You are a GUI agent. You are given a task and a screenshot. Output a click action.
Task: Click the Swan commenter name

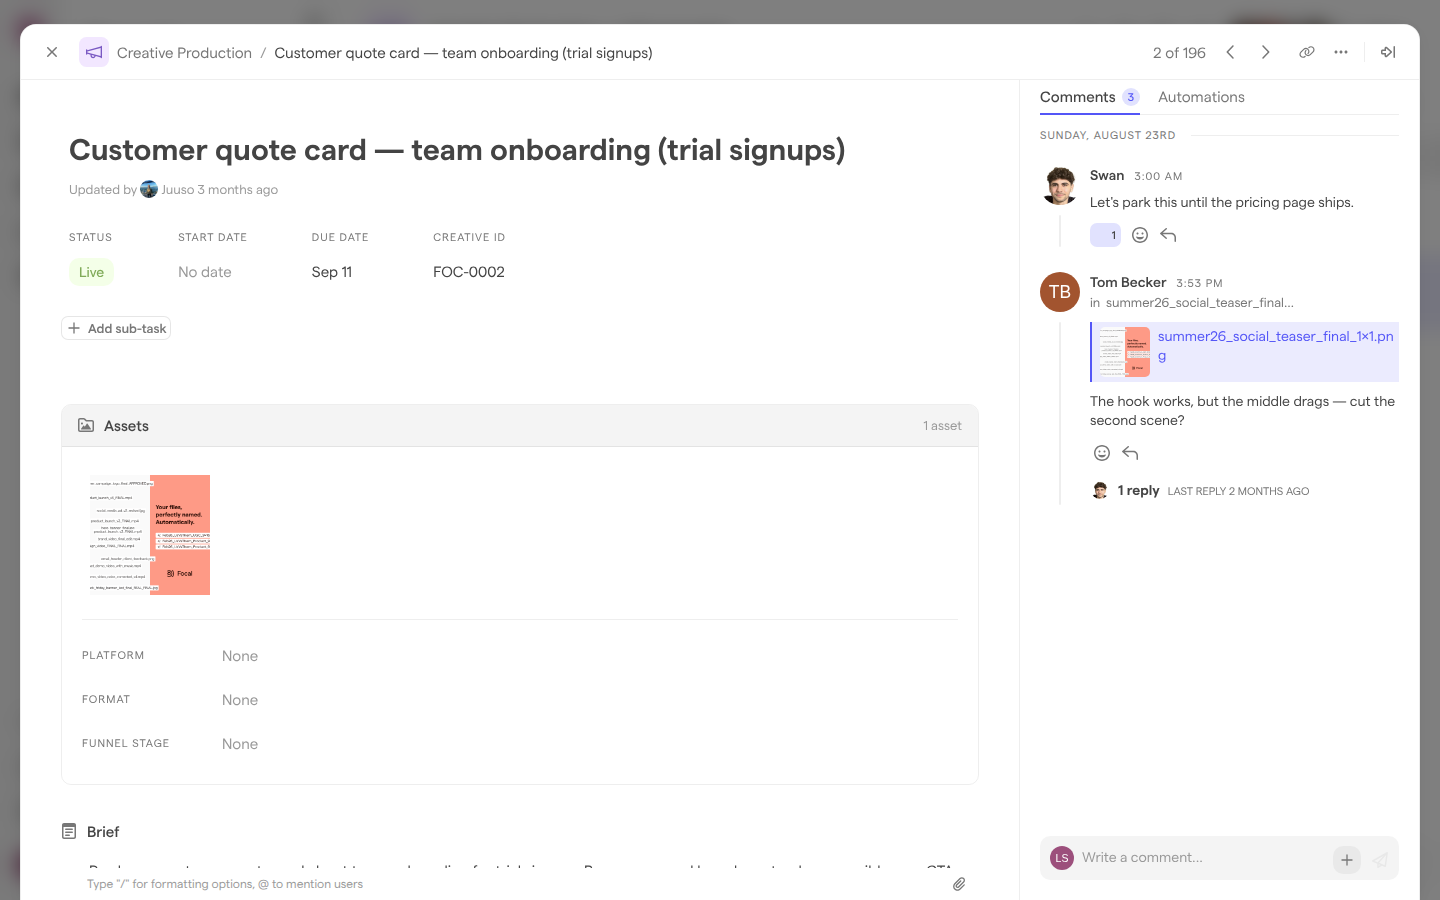[1107, 176]
